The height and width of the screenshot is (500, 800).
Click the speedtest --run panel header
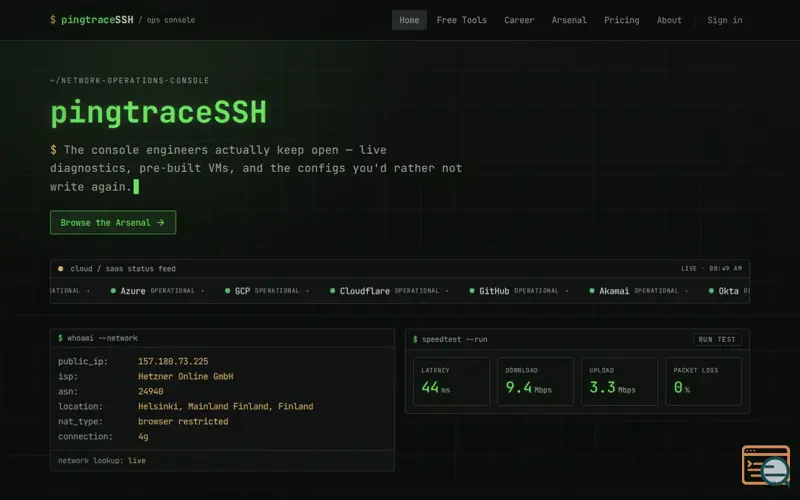(577, 339)
